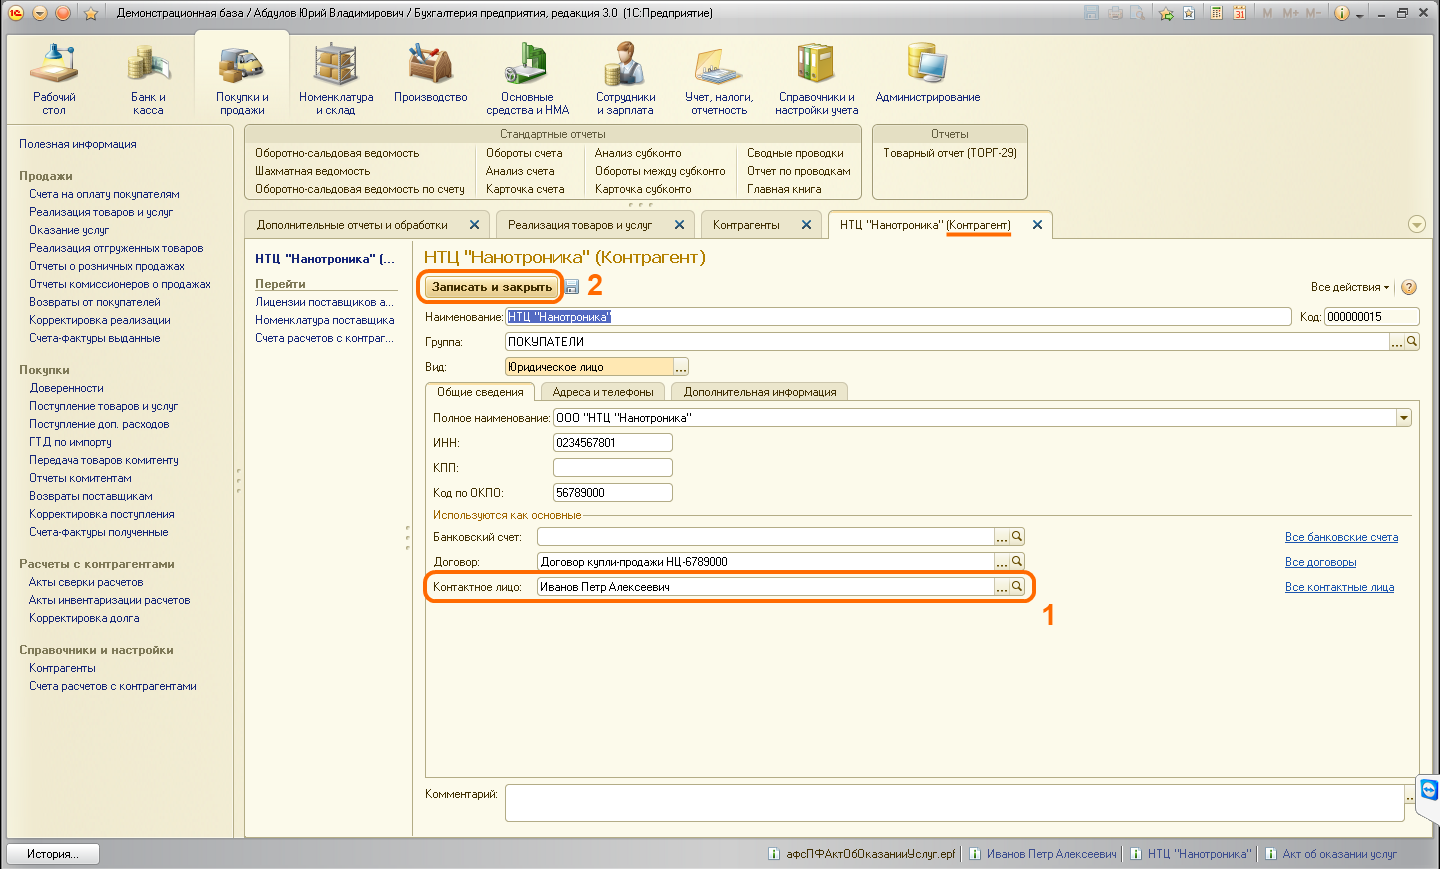Expand the tab list arrow at right of tabs
The width and height of the screenshot is (1440, 869).
tap(1416, 224)
